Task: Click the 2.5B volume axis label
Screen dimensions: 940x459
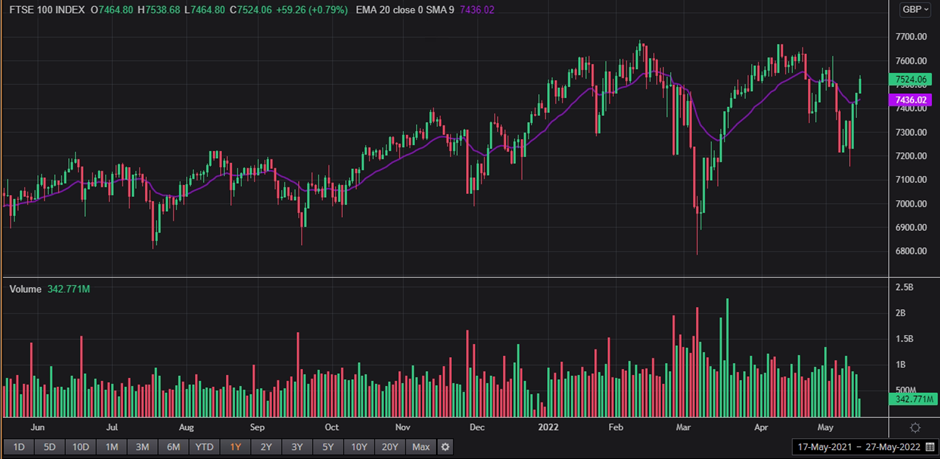Action: 905,288
